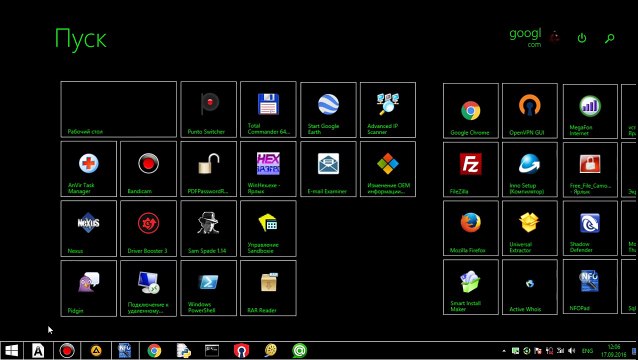The width and height of the screenshot is (638, 360).
Task: Open OpenVPN GUI tile
Action: coord(530,111)
